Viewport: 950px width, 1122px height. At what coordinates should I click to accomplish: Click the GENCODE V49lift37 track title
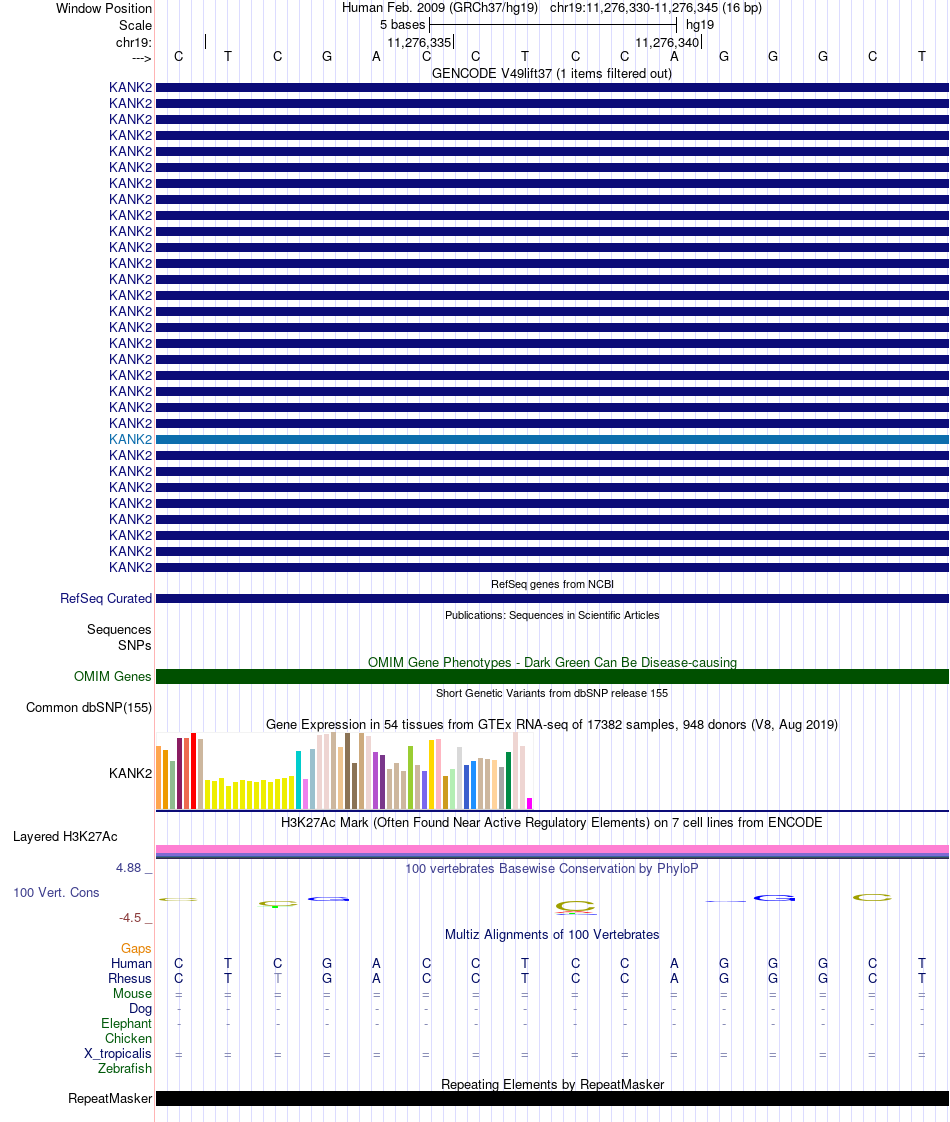click(552, 73)
